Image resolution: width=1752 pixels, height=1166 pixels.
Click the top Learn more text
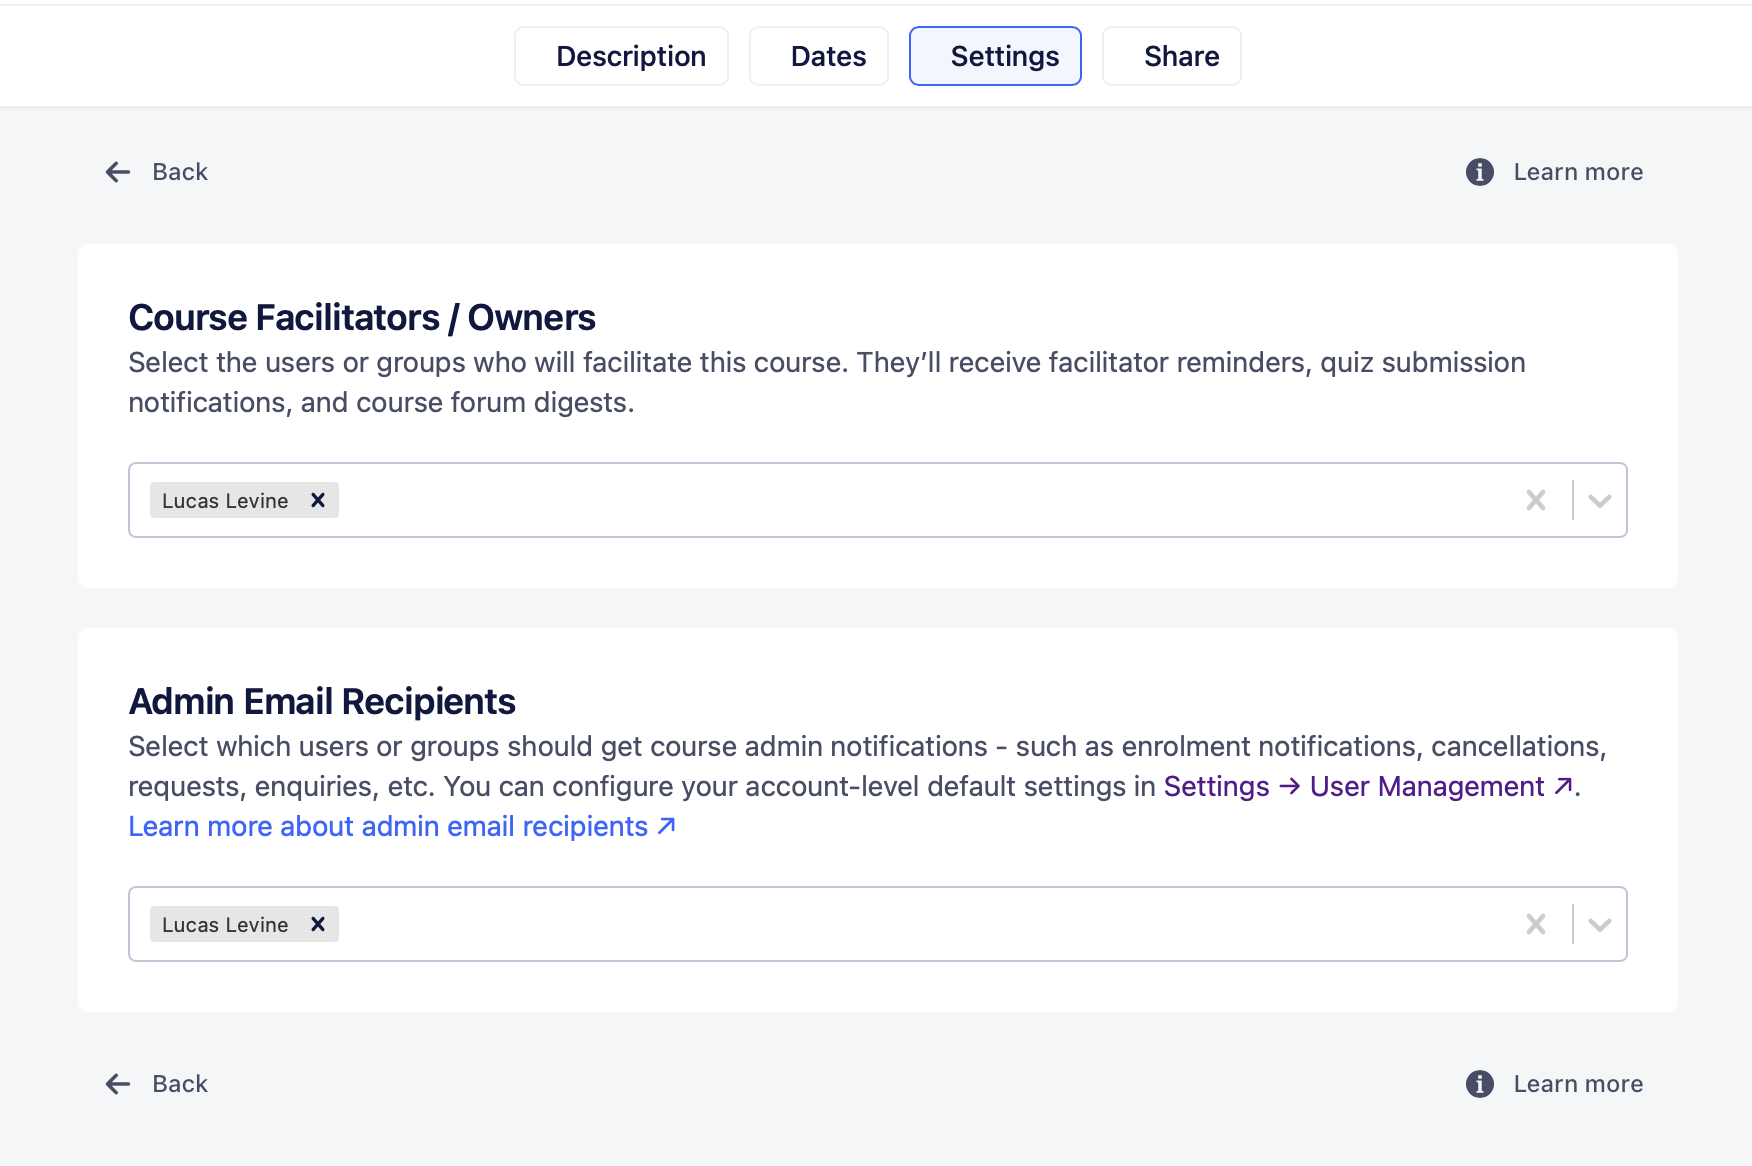[x=1578, y=172]
